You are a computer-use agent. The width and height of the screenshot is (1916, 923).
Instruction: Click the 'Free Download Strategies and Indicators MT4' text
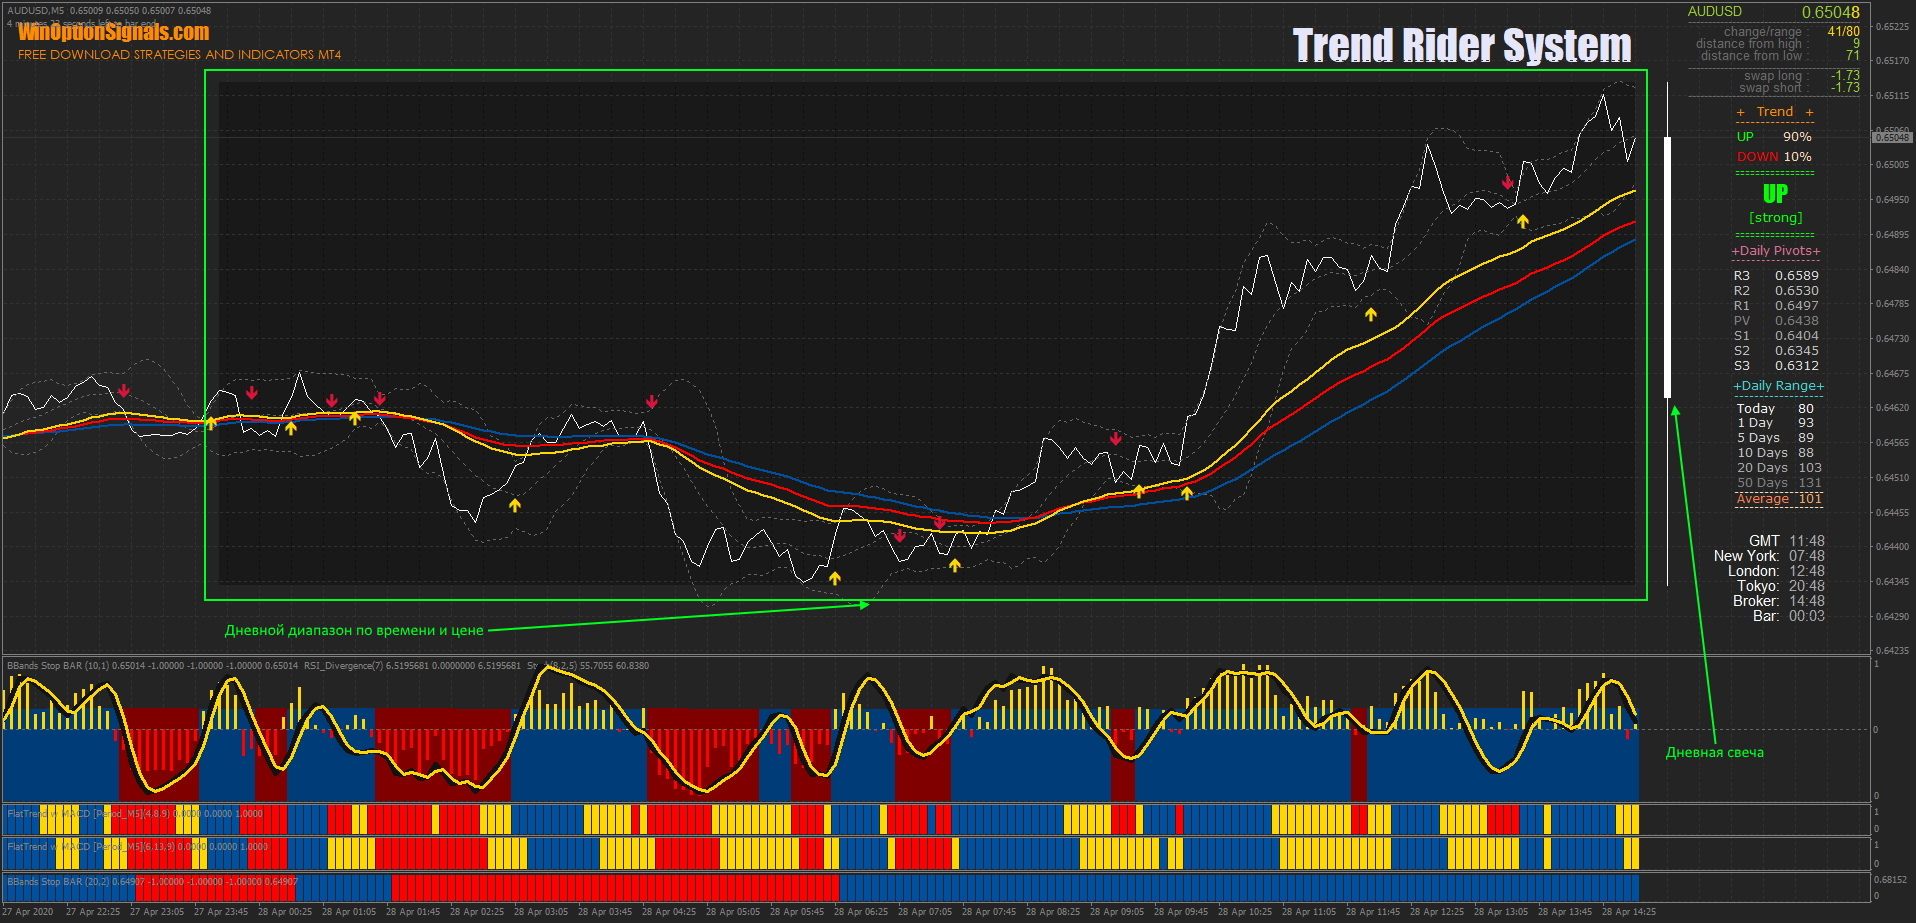click(179, 55)
